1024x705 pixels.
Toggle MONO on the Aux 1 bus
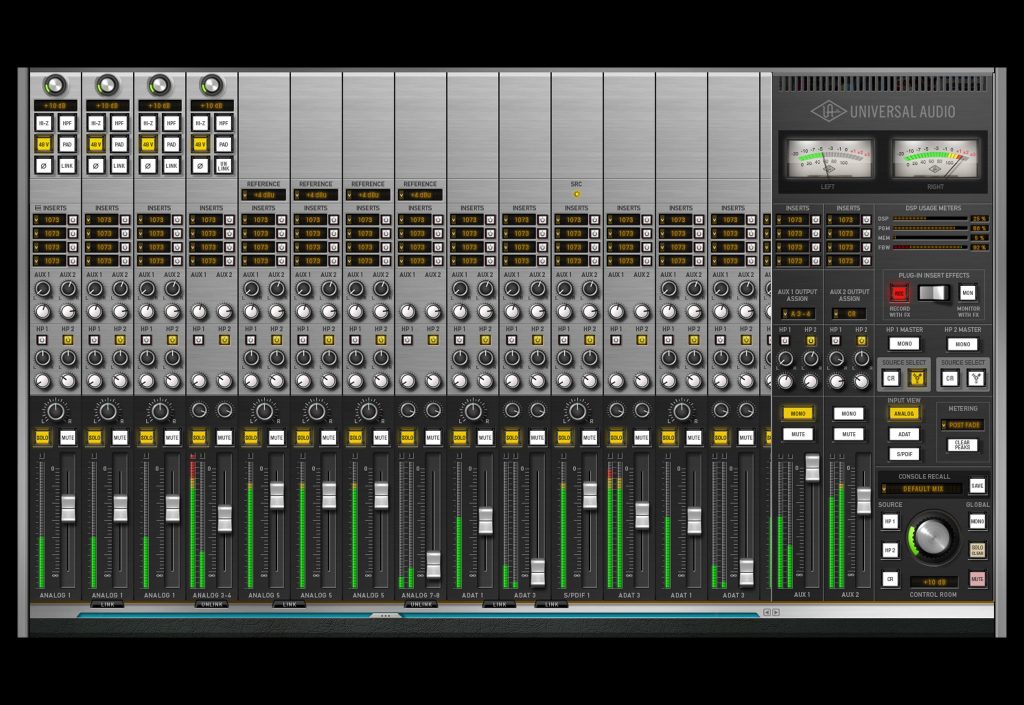pyautogui.click(x=798, y=412)
